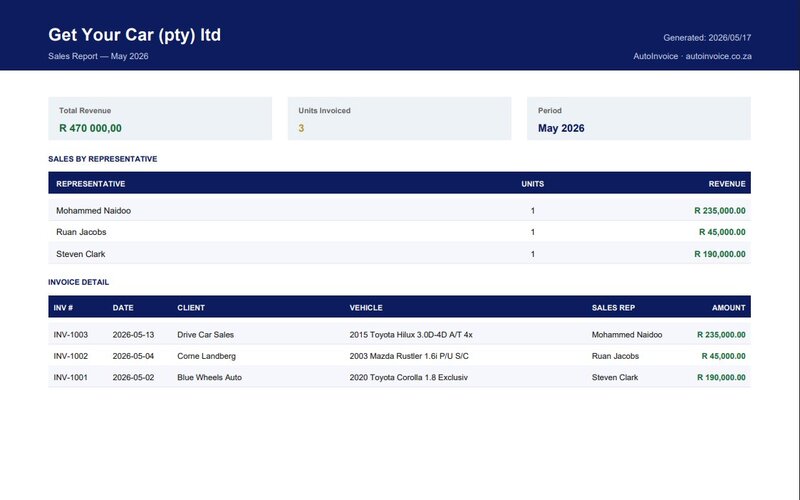The image size is (800, 500).
Task: Click the 2015 Toyota Hilux 3.0D-4D vehicle
Action: (x=411, y=335)
